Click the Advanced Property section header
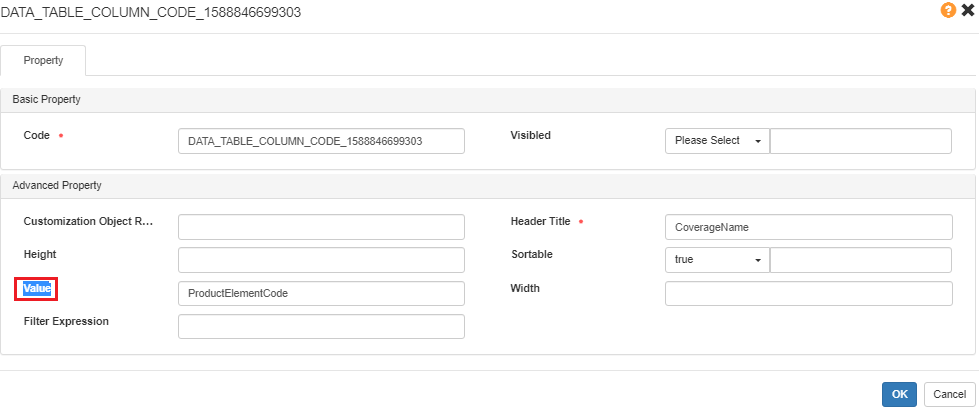The height and width of the screenshot is (410, 979). click(x=56, y=186)
